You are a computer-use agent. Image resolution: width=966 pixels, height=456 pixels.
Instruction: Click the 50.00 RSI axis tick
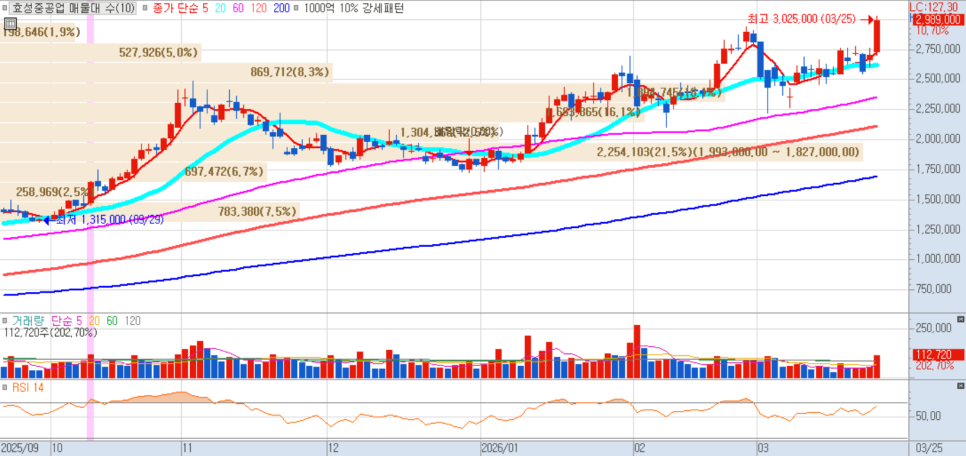click(x=927, y=416)
